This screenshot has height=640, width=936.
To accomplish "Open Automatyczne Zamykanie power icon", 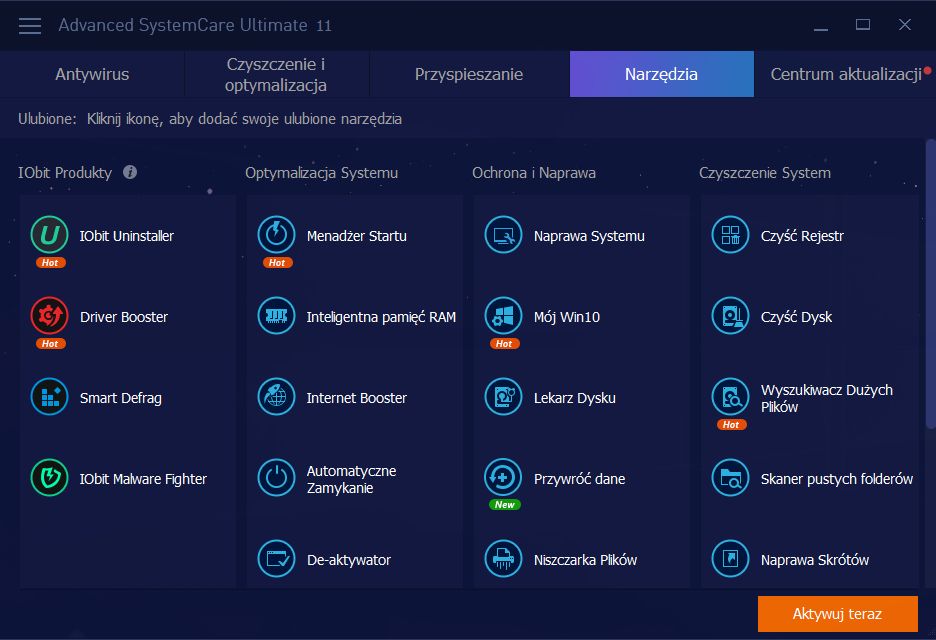I will click(276, 478).
